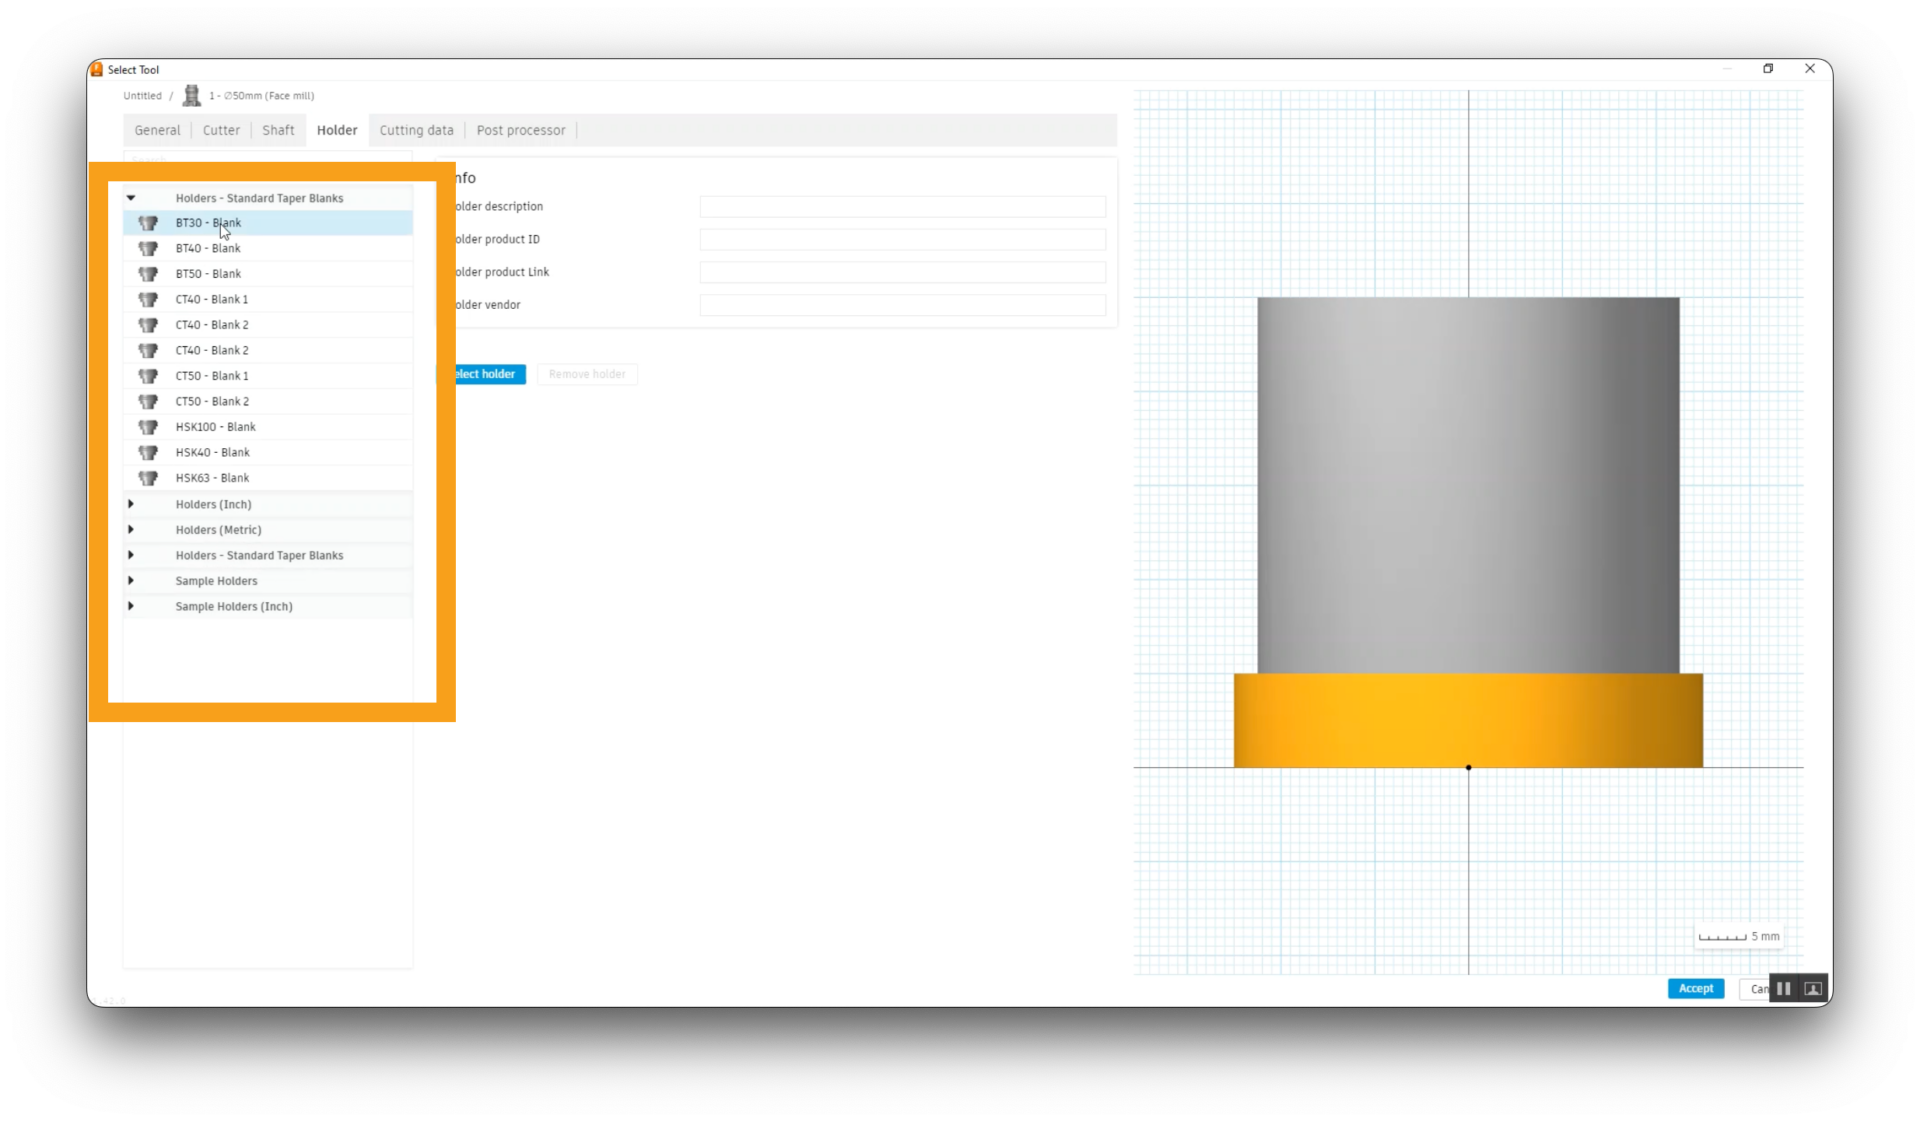Collapse the expanded Holders - Standard Taper Blanks group
The height and width of the screenshot is (1122, 1920).
point(131,198)
